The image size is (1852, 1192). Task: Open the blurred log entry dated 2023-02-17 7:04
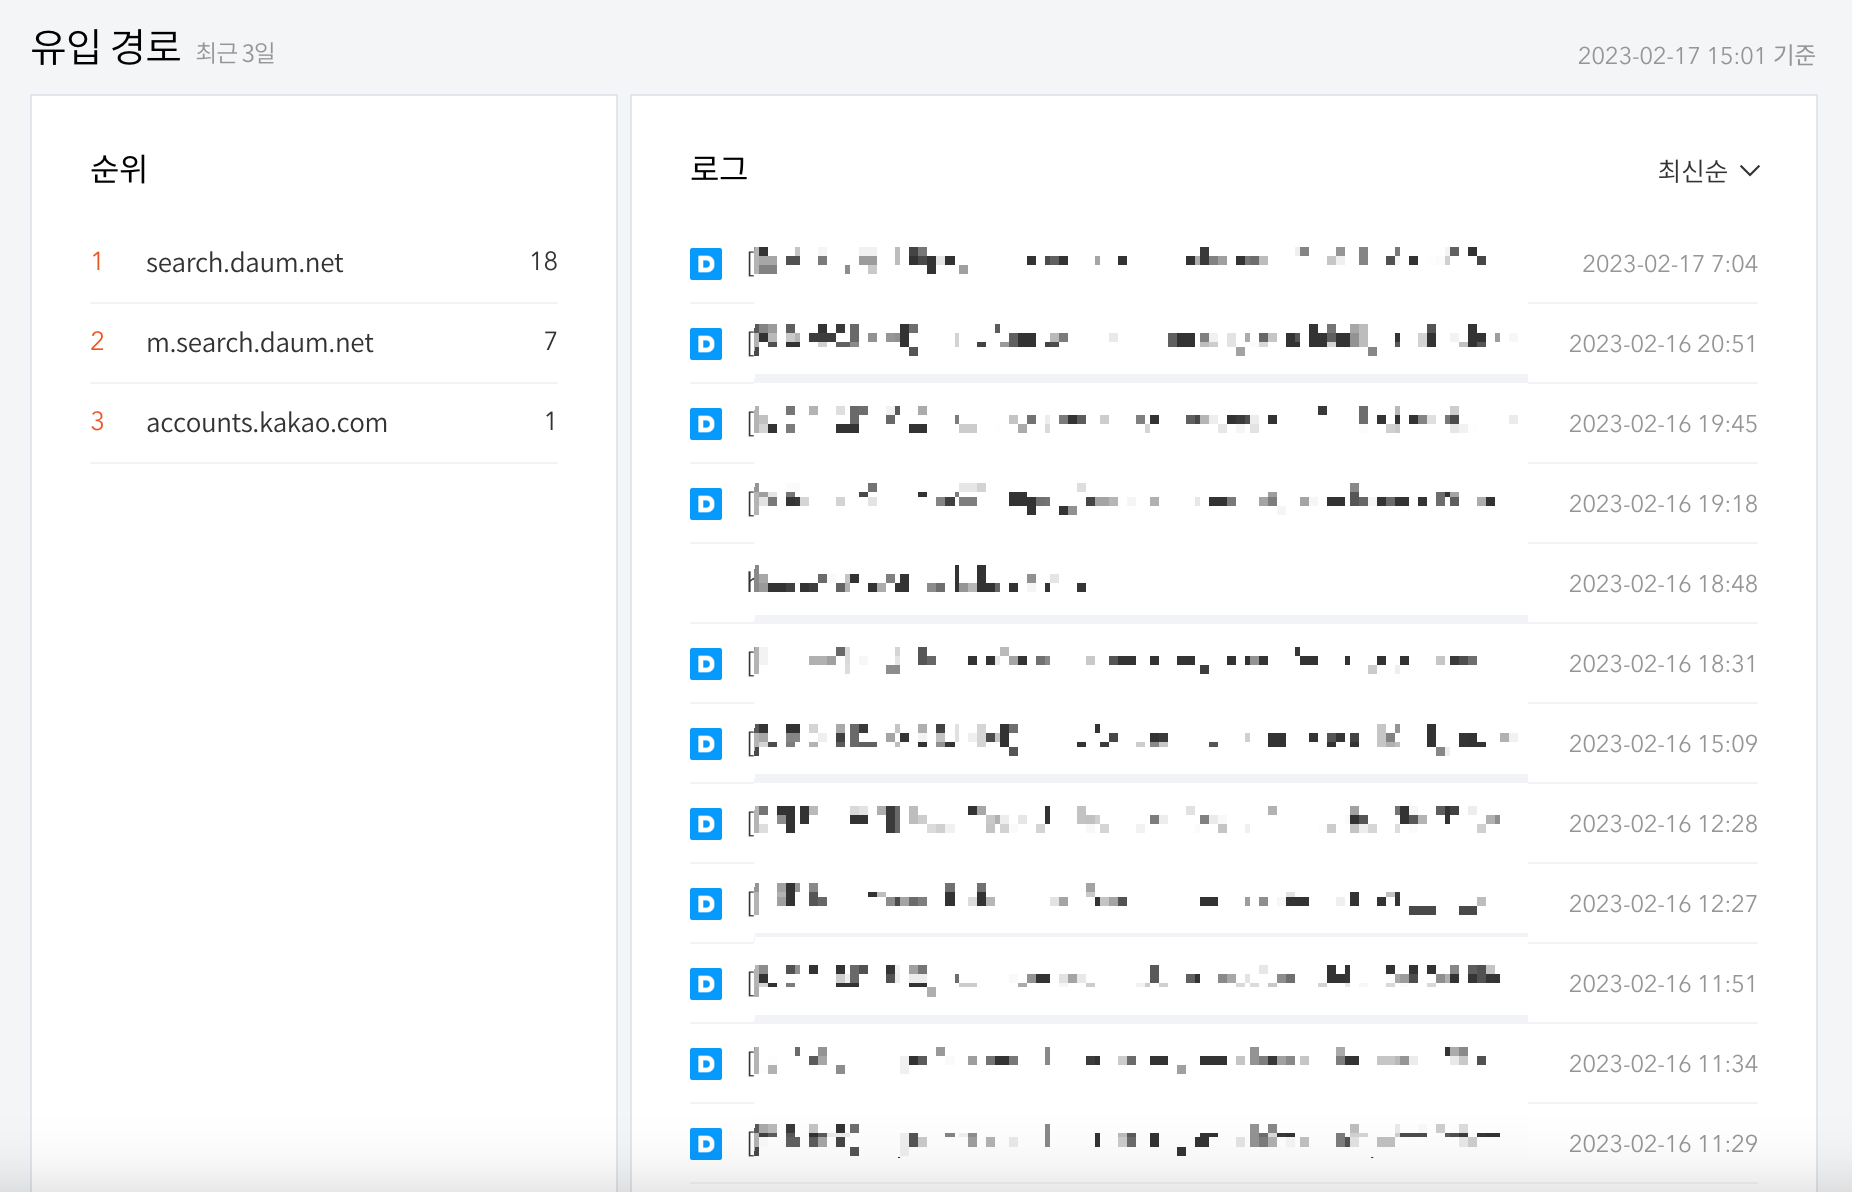(1118, 262)
